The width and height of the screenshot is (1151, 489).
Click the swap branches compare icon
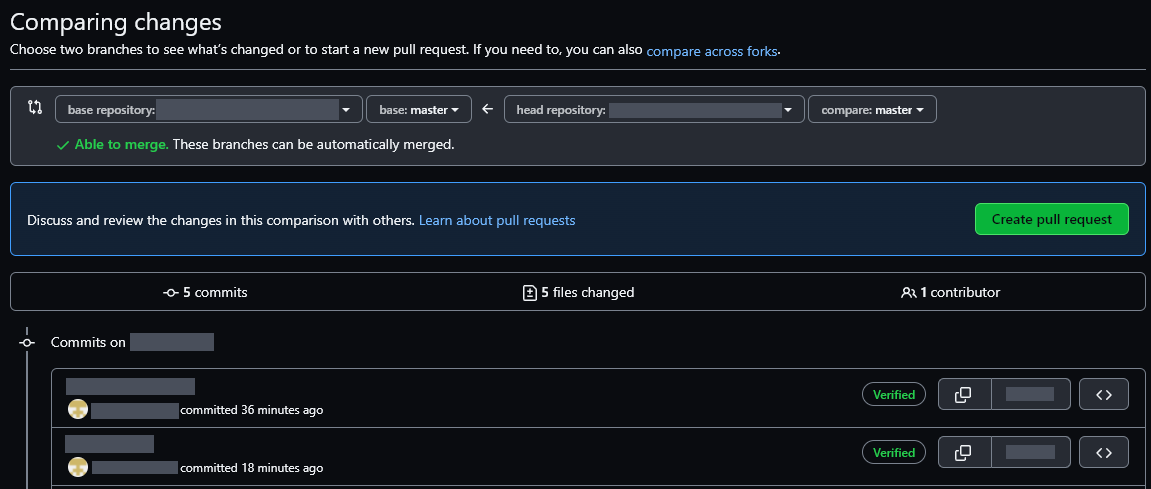tap(35, 107)
